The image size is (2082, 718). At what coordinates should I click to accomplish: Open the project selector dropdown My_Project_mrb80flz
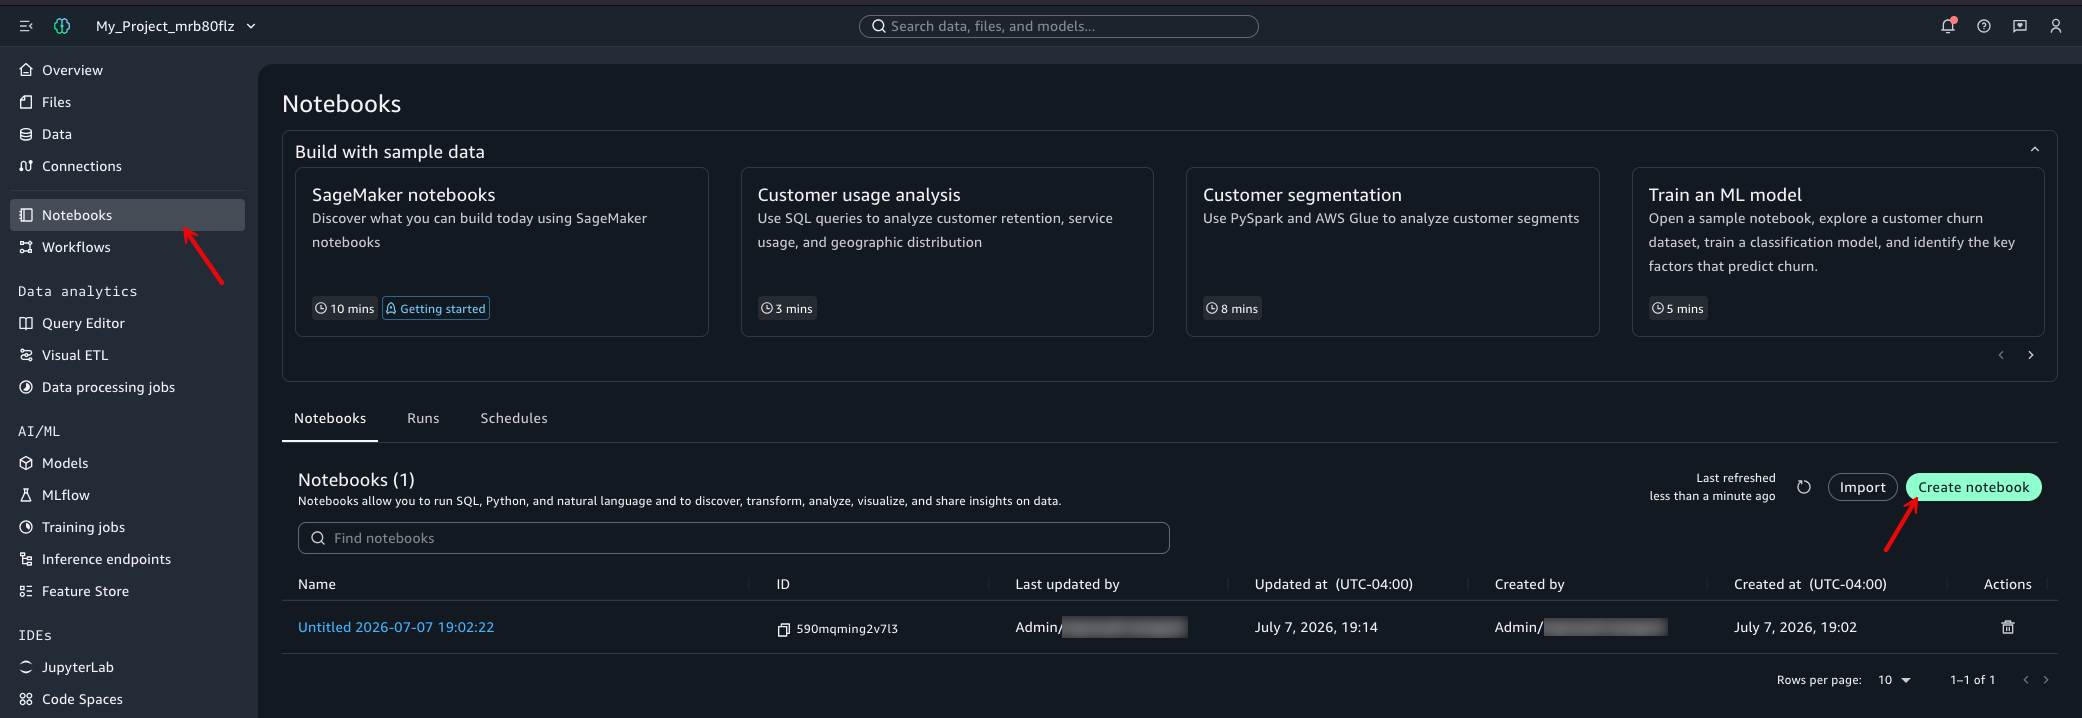click(176, 26)
